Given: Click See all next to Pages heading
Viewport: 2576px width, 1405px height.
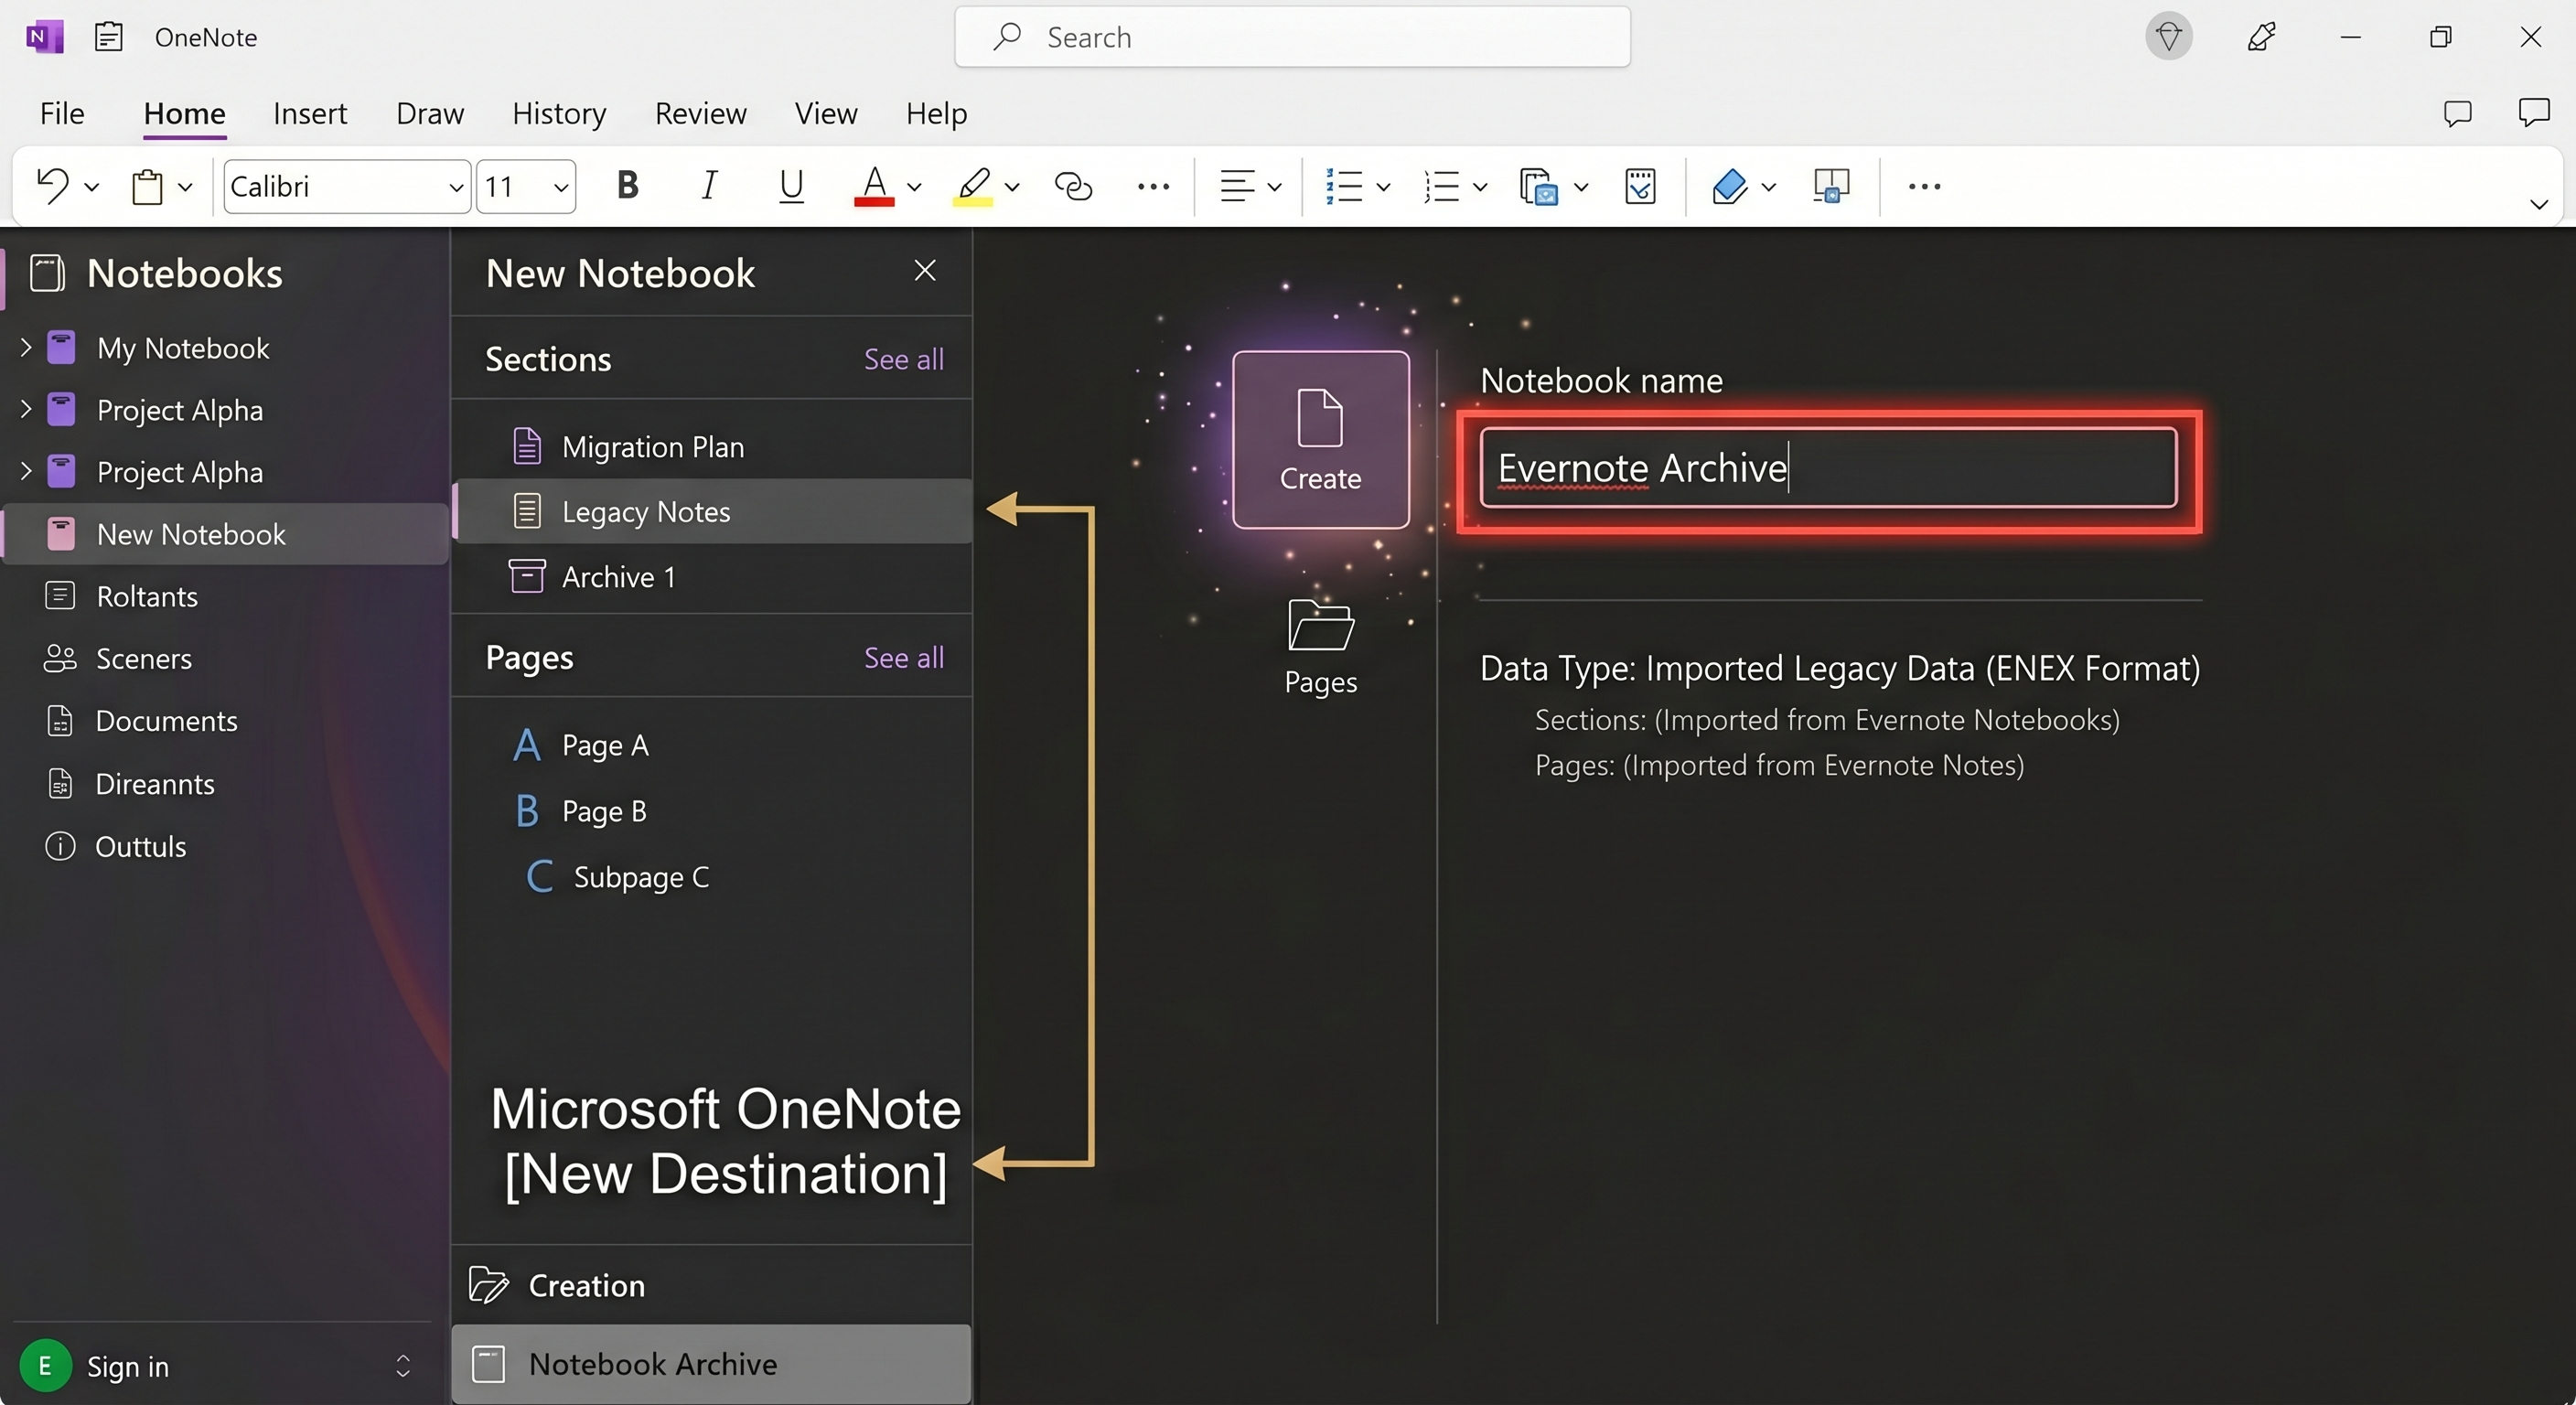Looking at the screenshot, I should click(903, 657).
